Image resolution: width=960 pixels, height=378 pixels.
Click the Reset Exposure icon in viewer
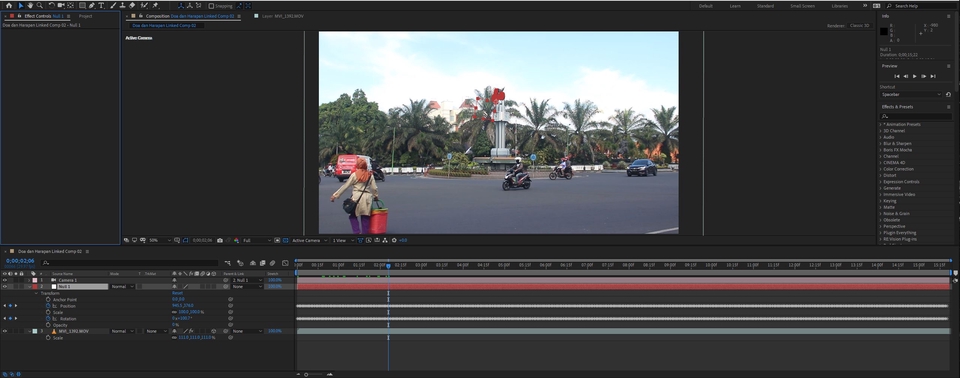click(394, 240)
